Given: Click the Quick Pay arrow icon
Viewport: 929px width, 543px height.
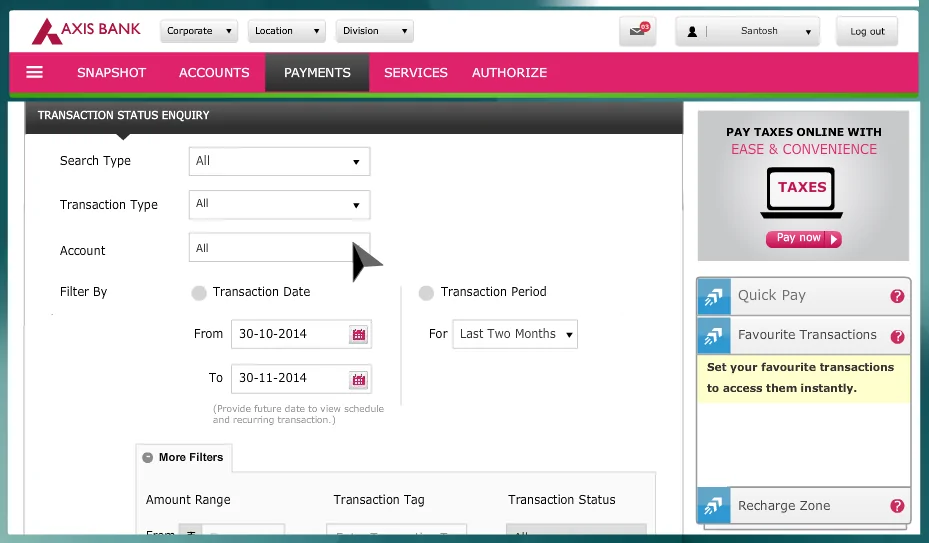Looking at the screenshot, I should click(x=714, y=296).
